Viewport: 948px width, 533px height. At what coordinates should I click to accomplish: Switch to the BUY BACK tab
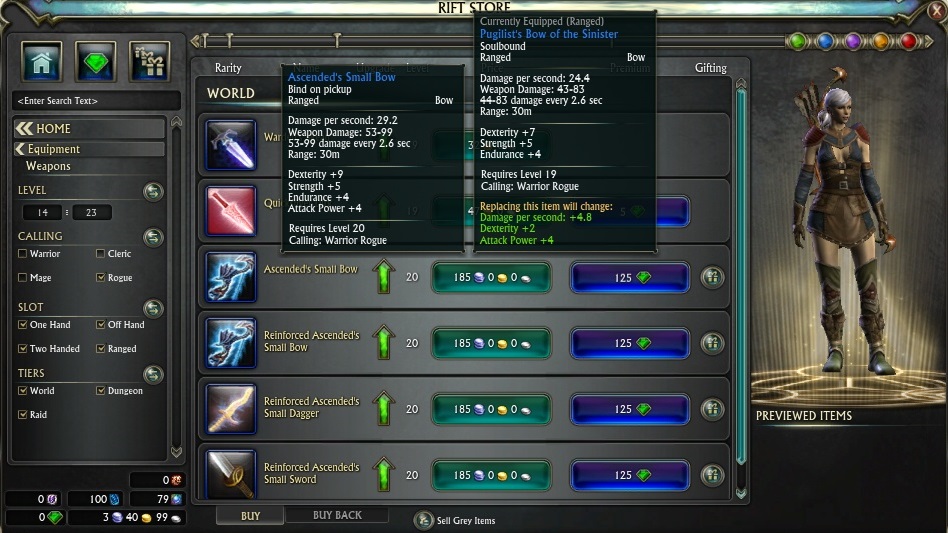point(337,515)
